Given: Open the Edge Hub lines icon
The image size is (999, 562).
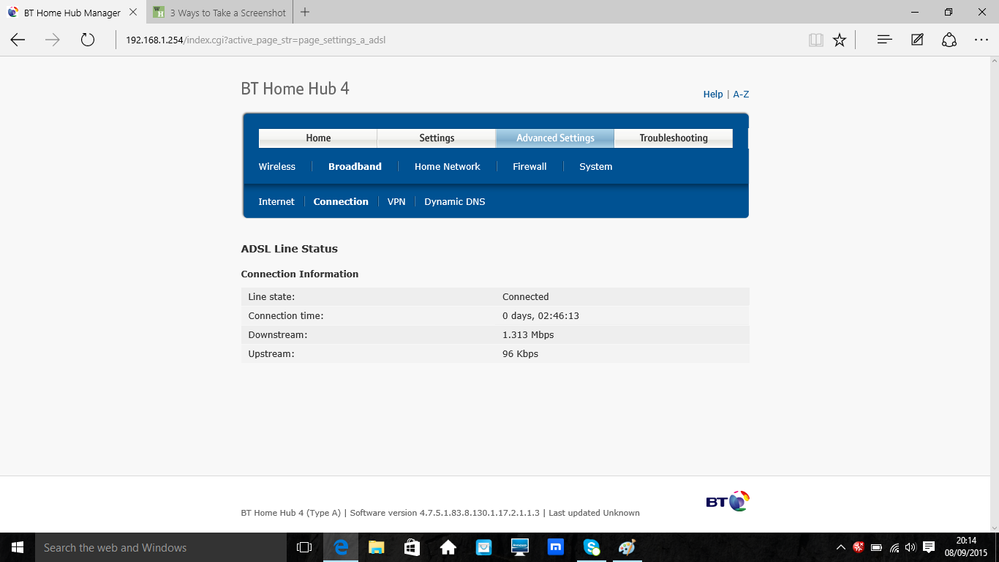Looking at the screenshot, I should click(884, 40).
